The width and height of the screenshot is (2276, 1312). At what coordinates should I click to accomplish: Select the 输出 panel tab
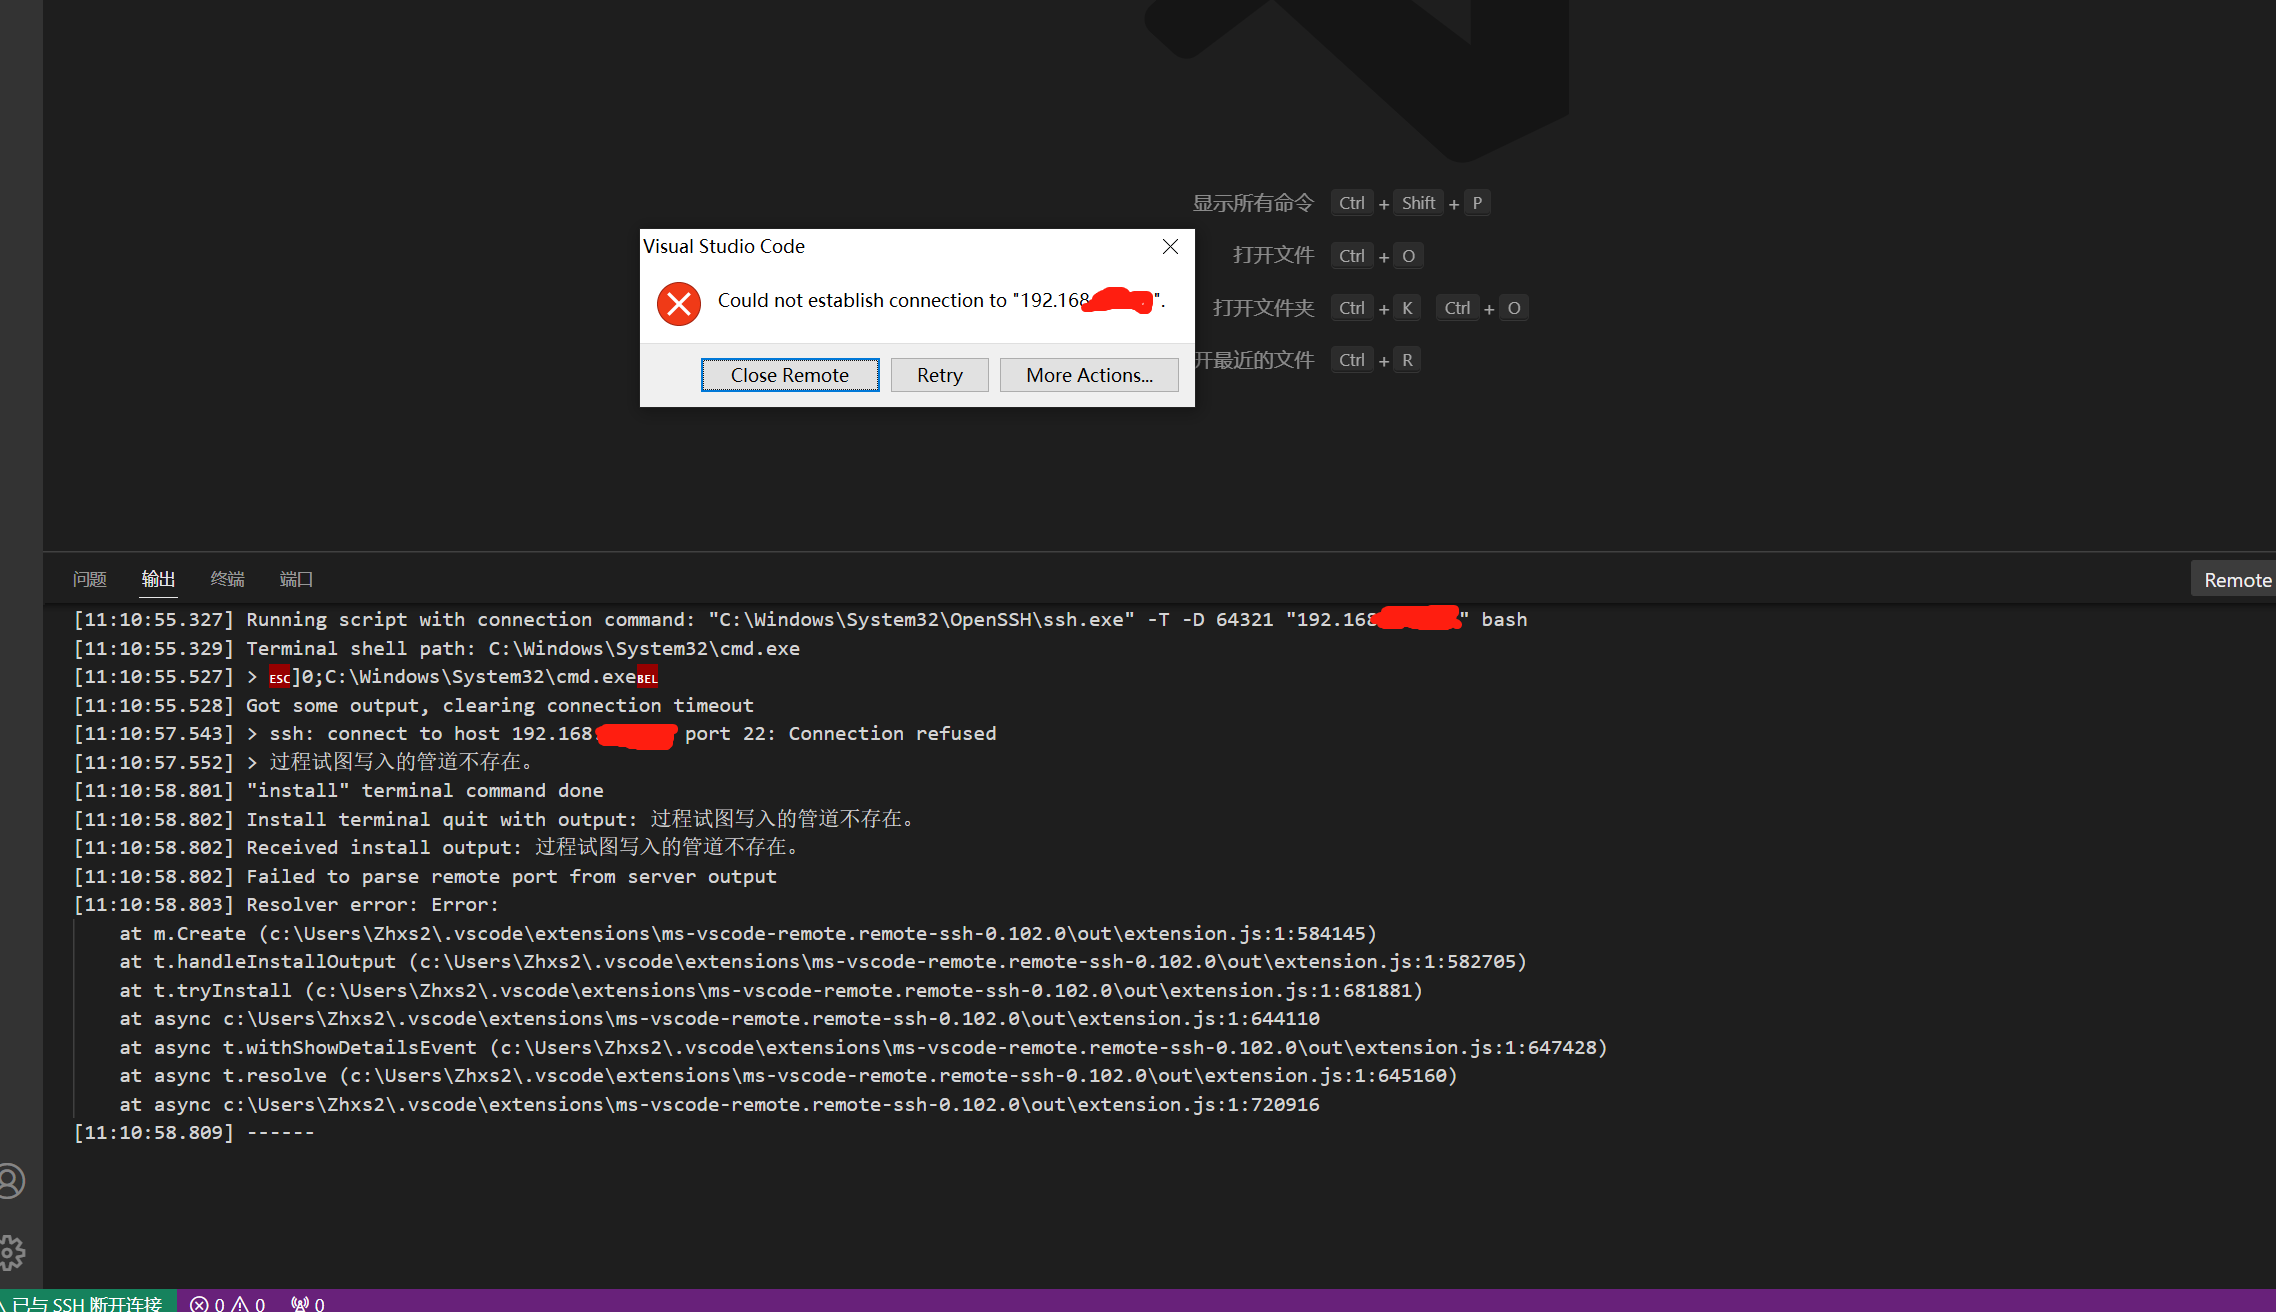158,579
